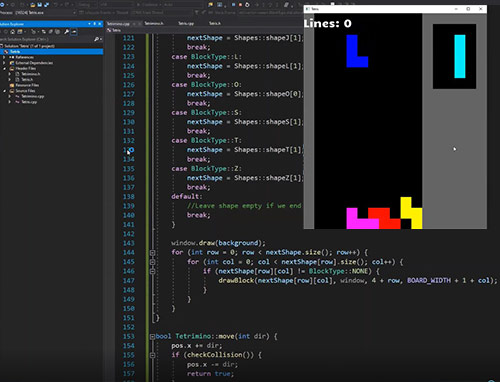Expand the References node in Solution Explorer

pyautogui.click(x=4, y=57)
